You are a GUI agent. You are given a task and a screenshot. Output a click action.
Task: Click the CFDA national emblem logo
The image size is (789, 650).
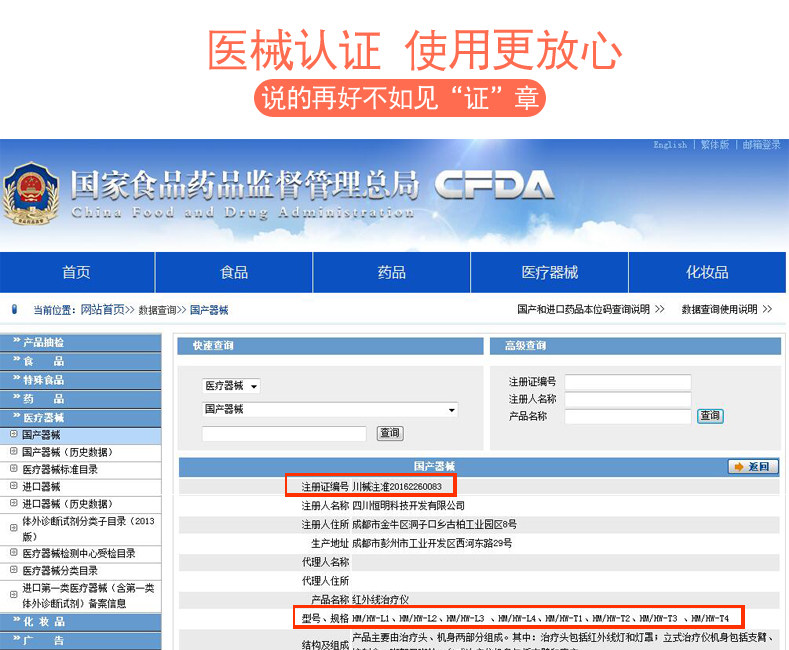point(31,194)
